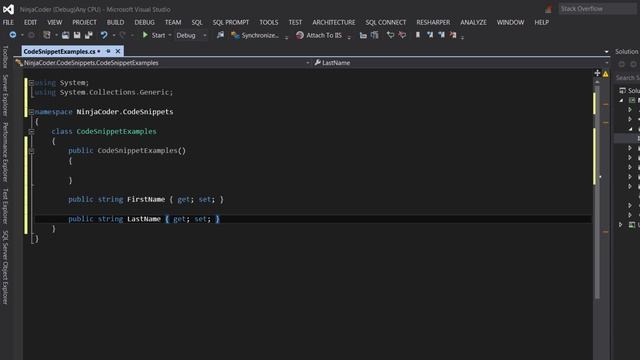Image resolution: width=640 pixels, height=360 pixels.
Task: Click the Navigate Backward arrow icon
Action: click(x=13, y=35)
